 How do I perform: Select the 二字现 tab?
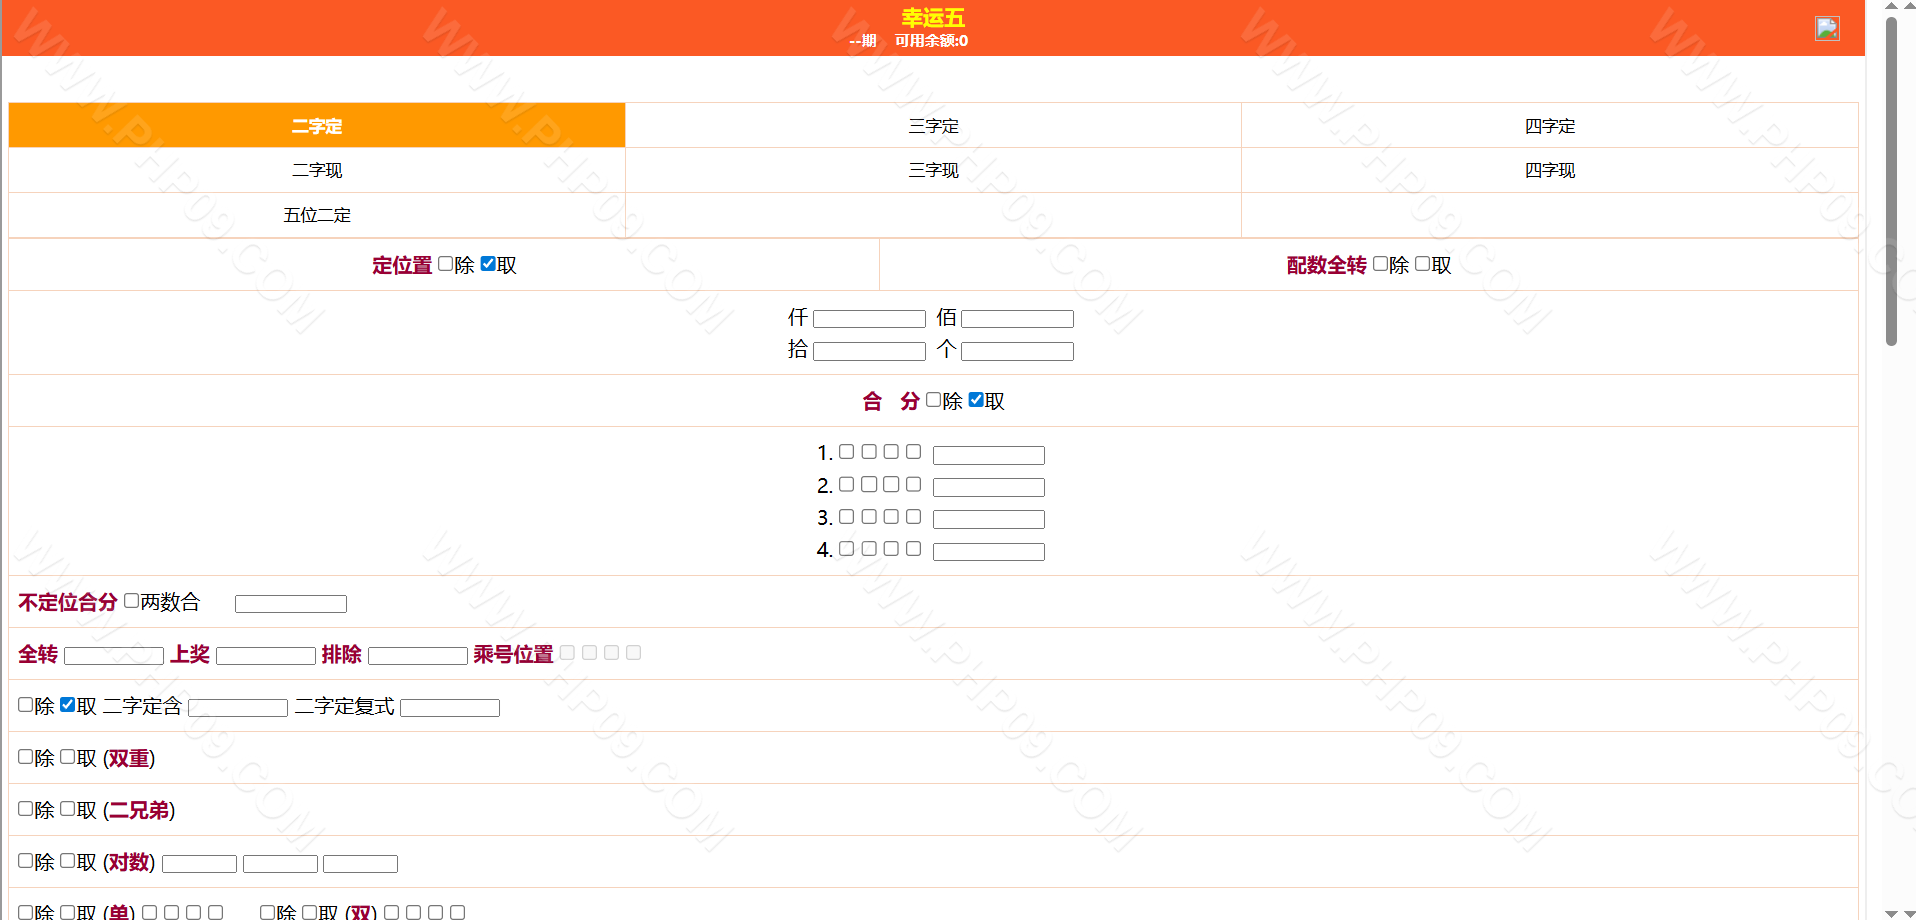click(x=316, y=170)
